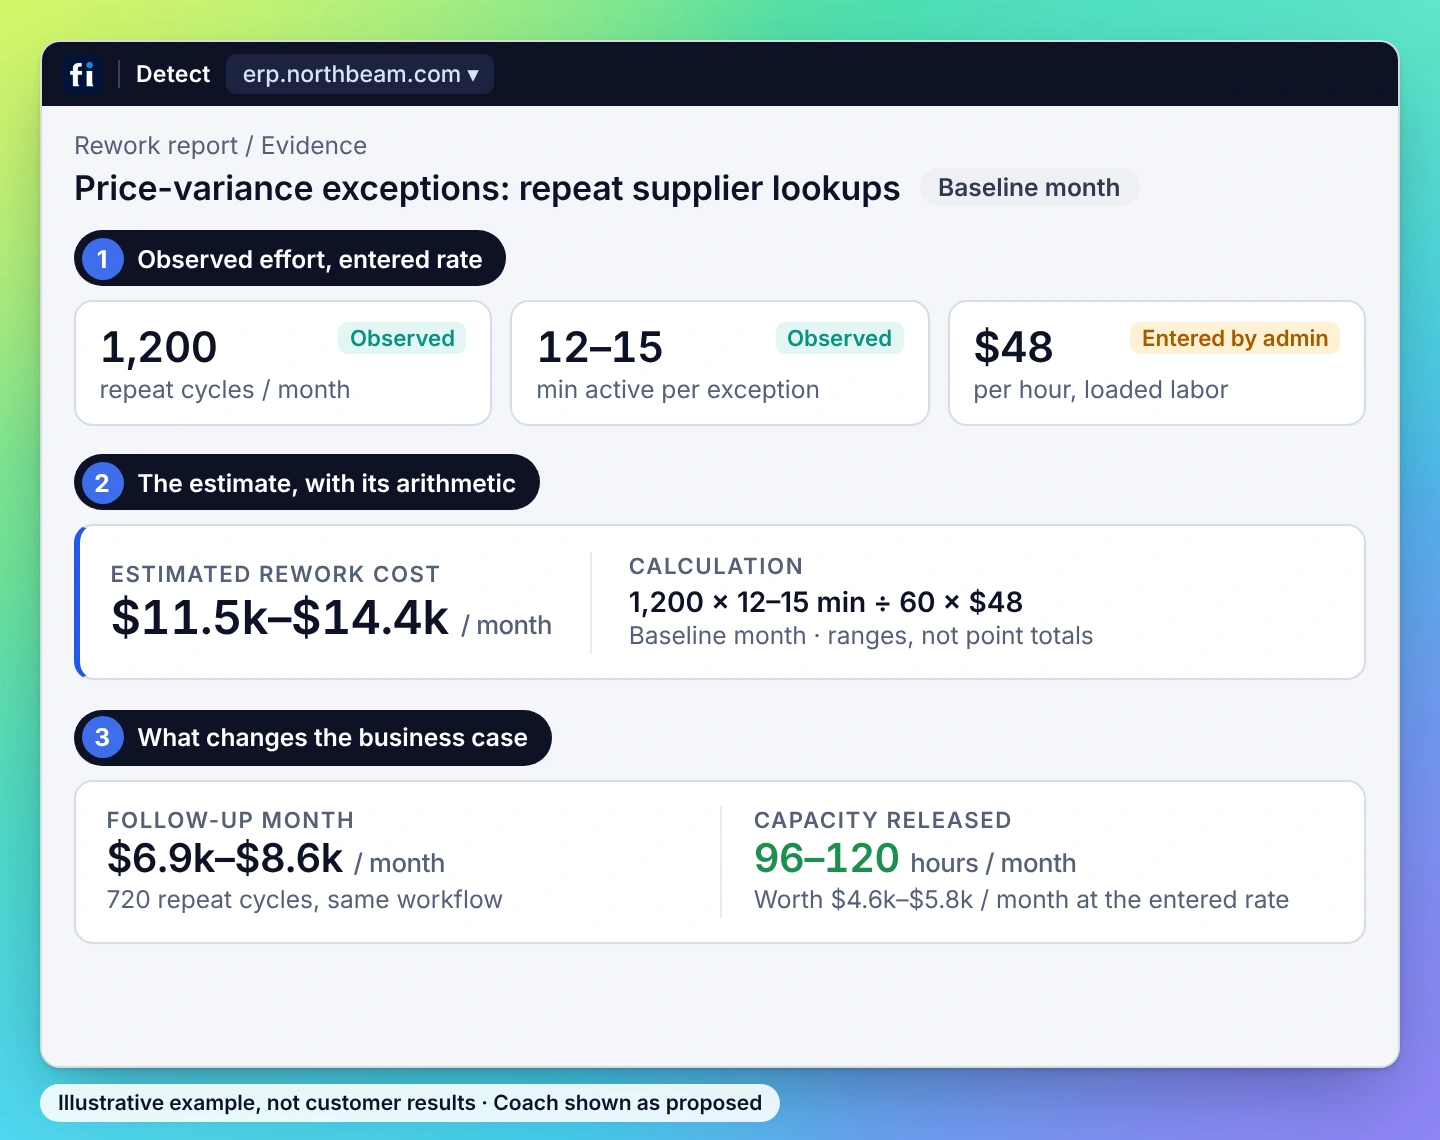1440x1140 pixels.
Task: Select step 1 Observed effort, entered rate
Action: pos(290,259)
